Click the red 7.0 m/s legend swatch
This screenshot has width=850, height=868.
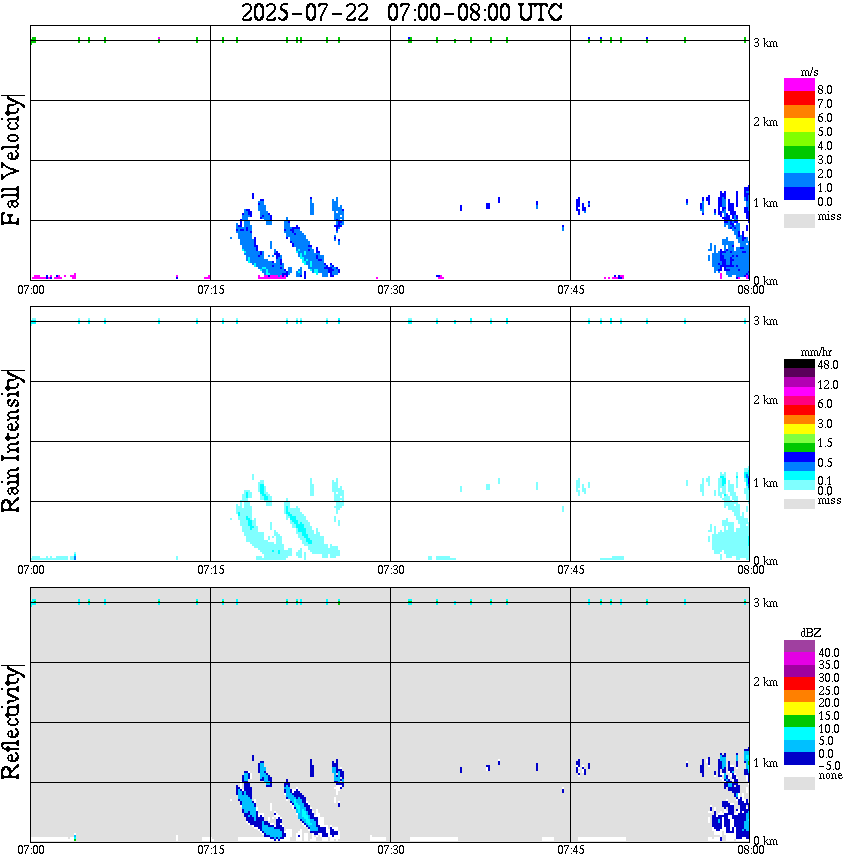point(799,98)
